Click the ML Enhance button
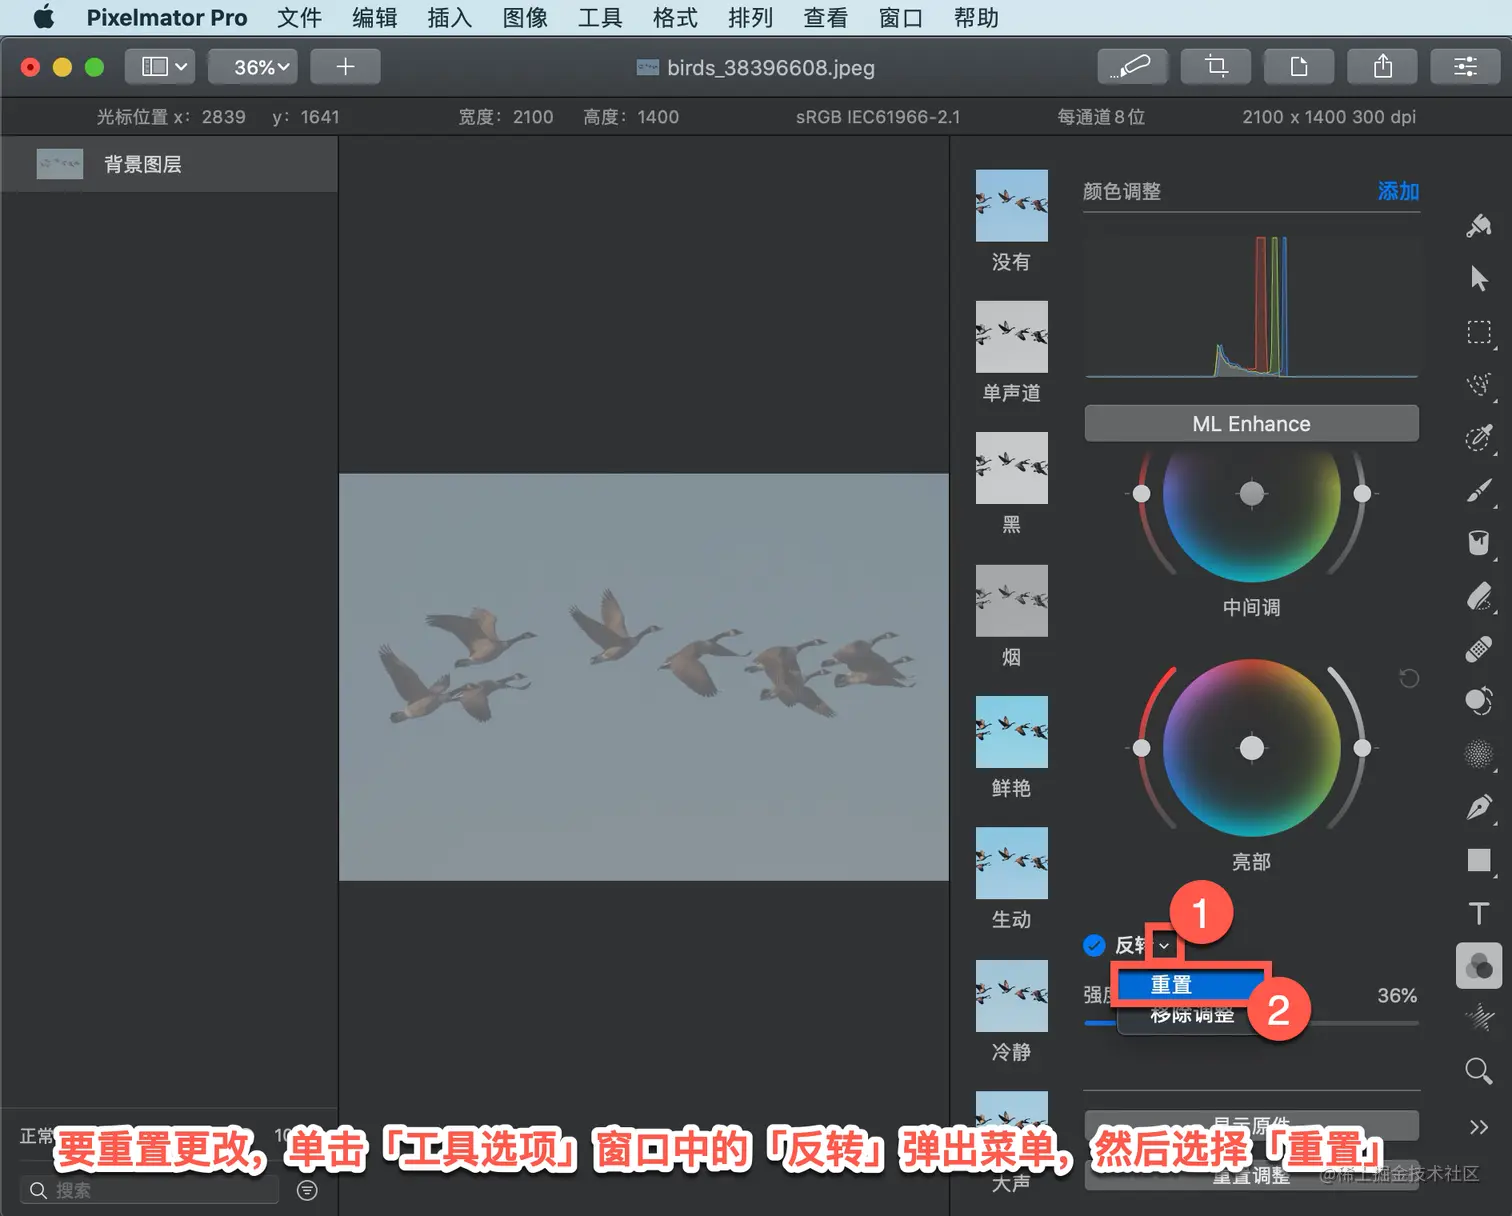 [1251, 423]
